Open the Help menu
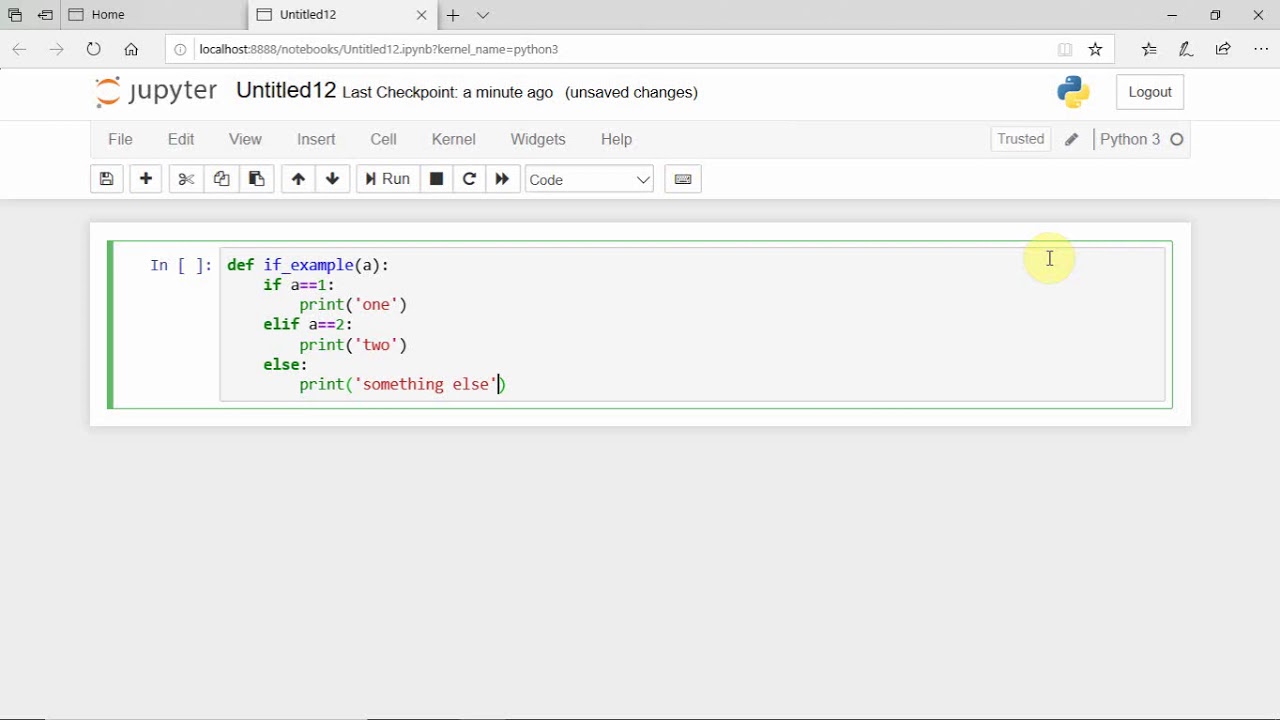This screenshot has width=1280, height=720. [x=616, y=139]
